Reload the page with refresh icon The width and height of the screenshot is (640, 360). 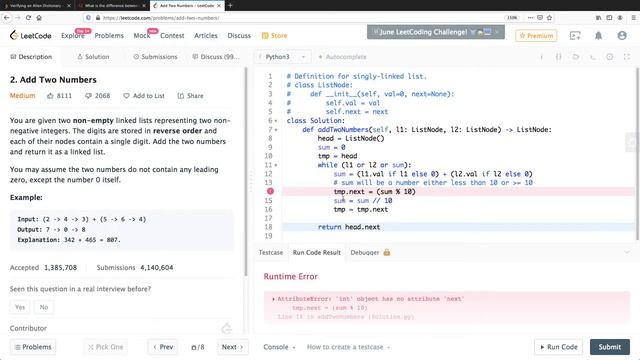point(28,18)
